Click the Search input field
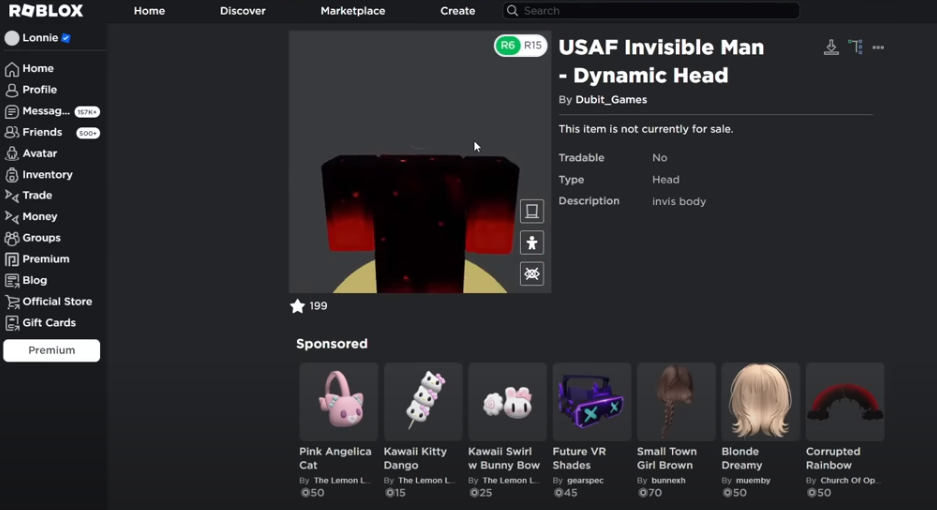This screenshot has width=937, height=510. click(x=651, y=11)
